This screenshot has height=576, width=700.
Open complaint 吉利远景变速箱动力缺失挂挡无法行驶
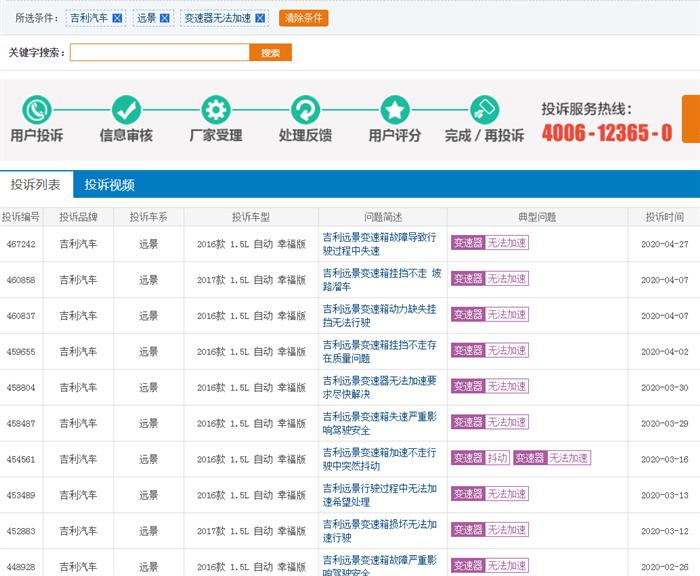[379, 316]
